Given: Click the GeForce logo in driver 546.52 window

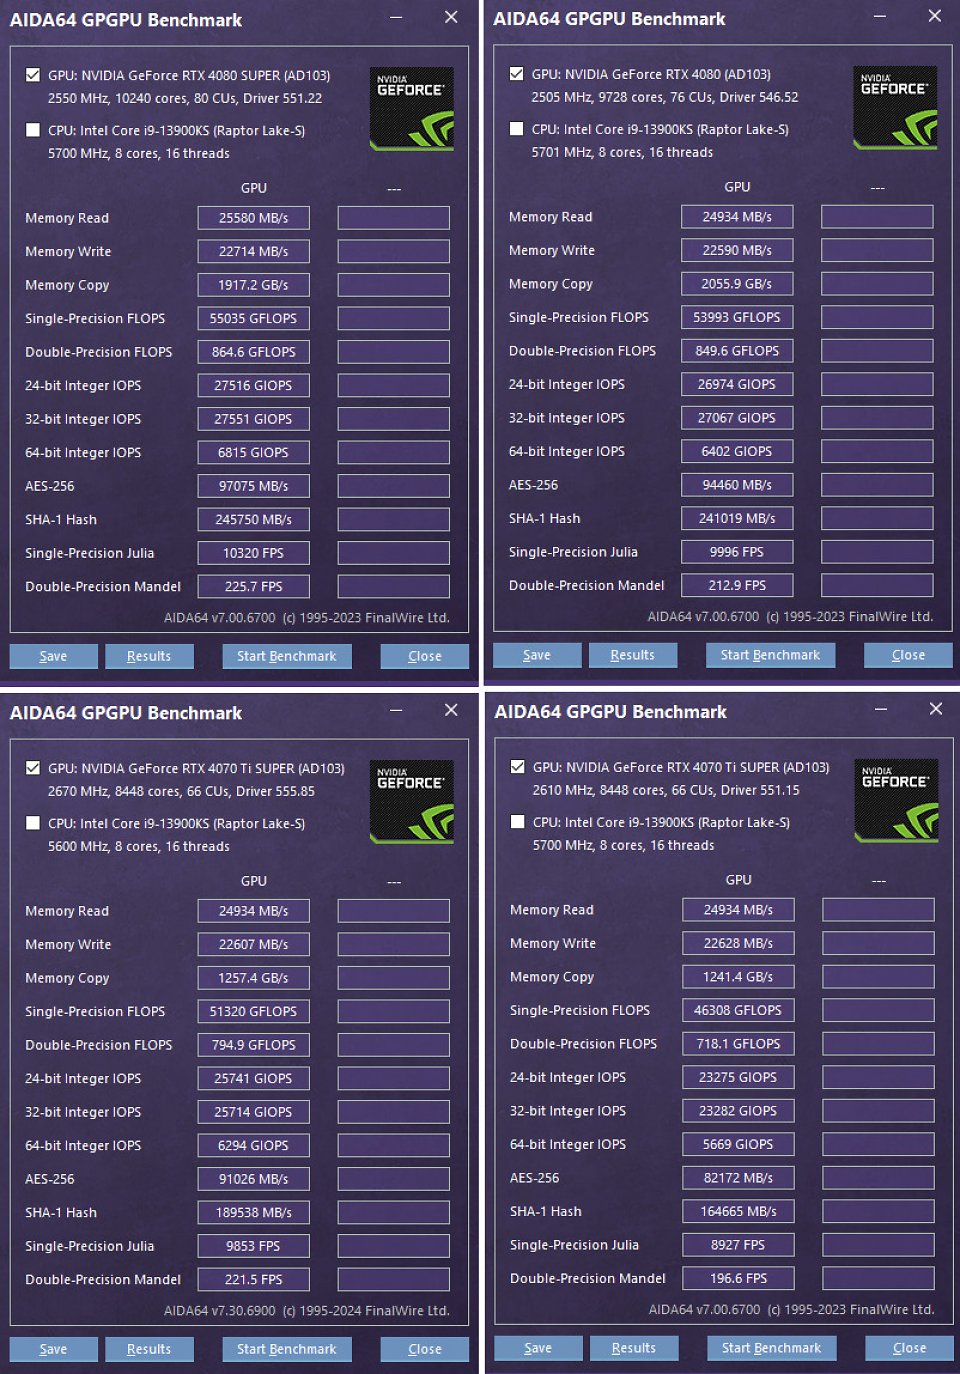Looking at the screenshot, I should 895,108.
